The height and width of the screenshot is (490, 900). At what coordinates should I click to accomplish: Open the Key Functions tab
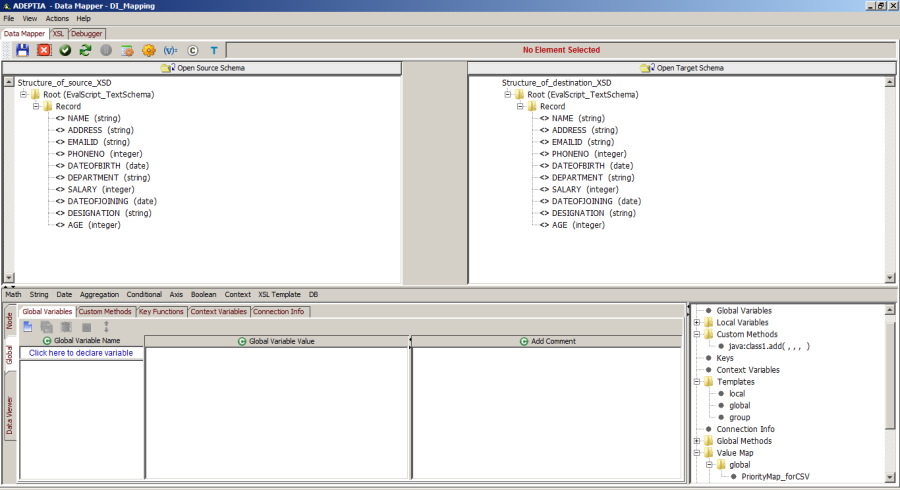pos(161,312)
